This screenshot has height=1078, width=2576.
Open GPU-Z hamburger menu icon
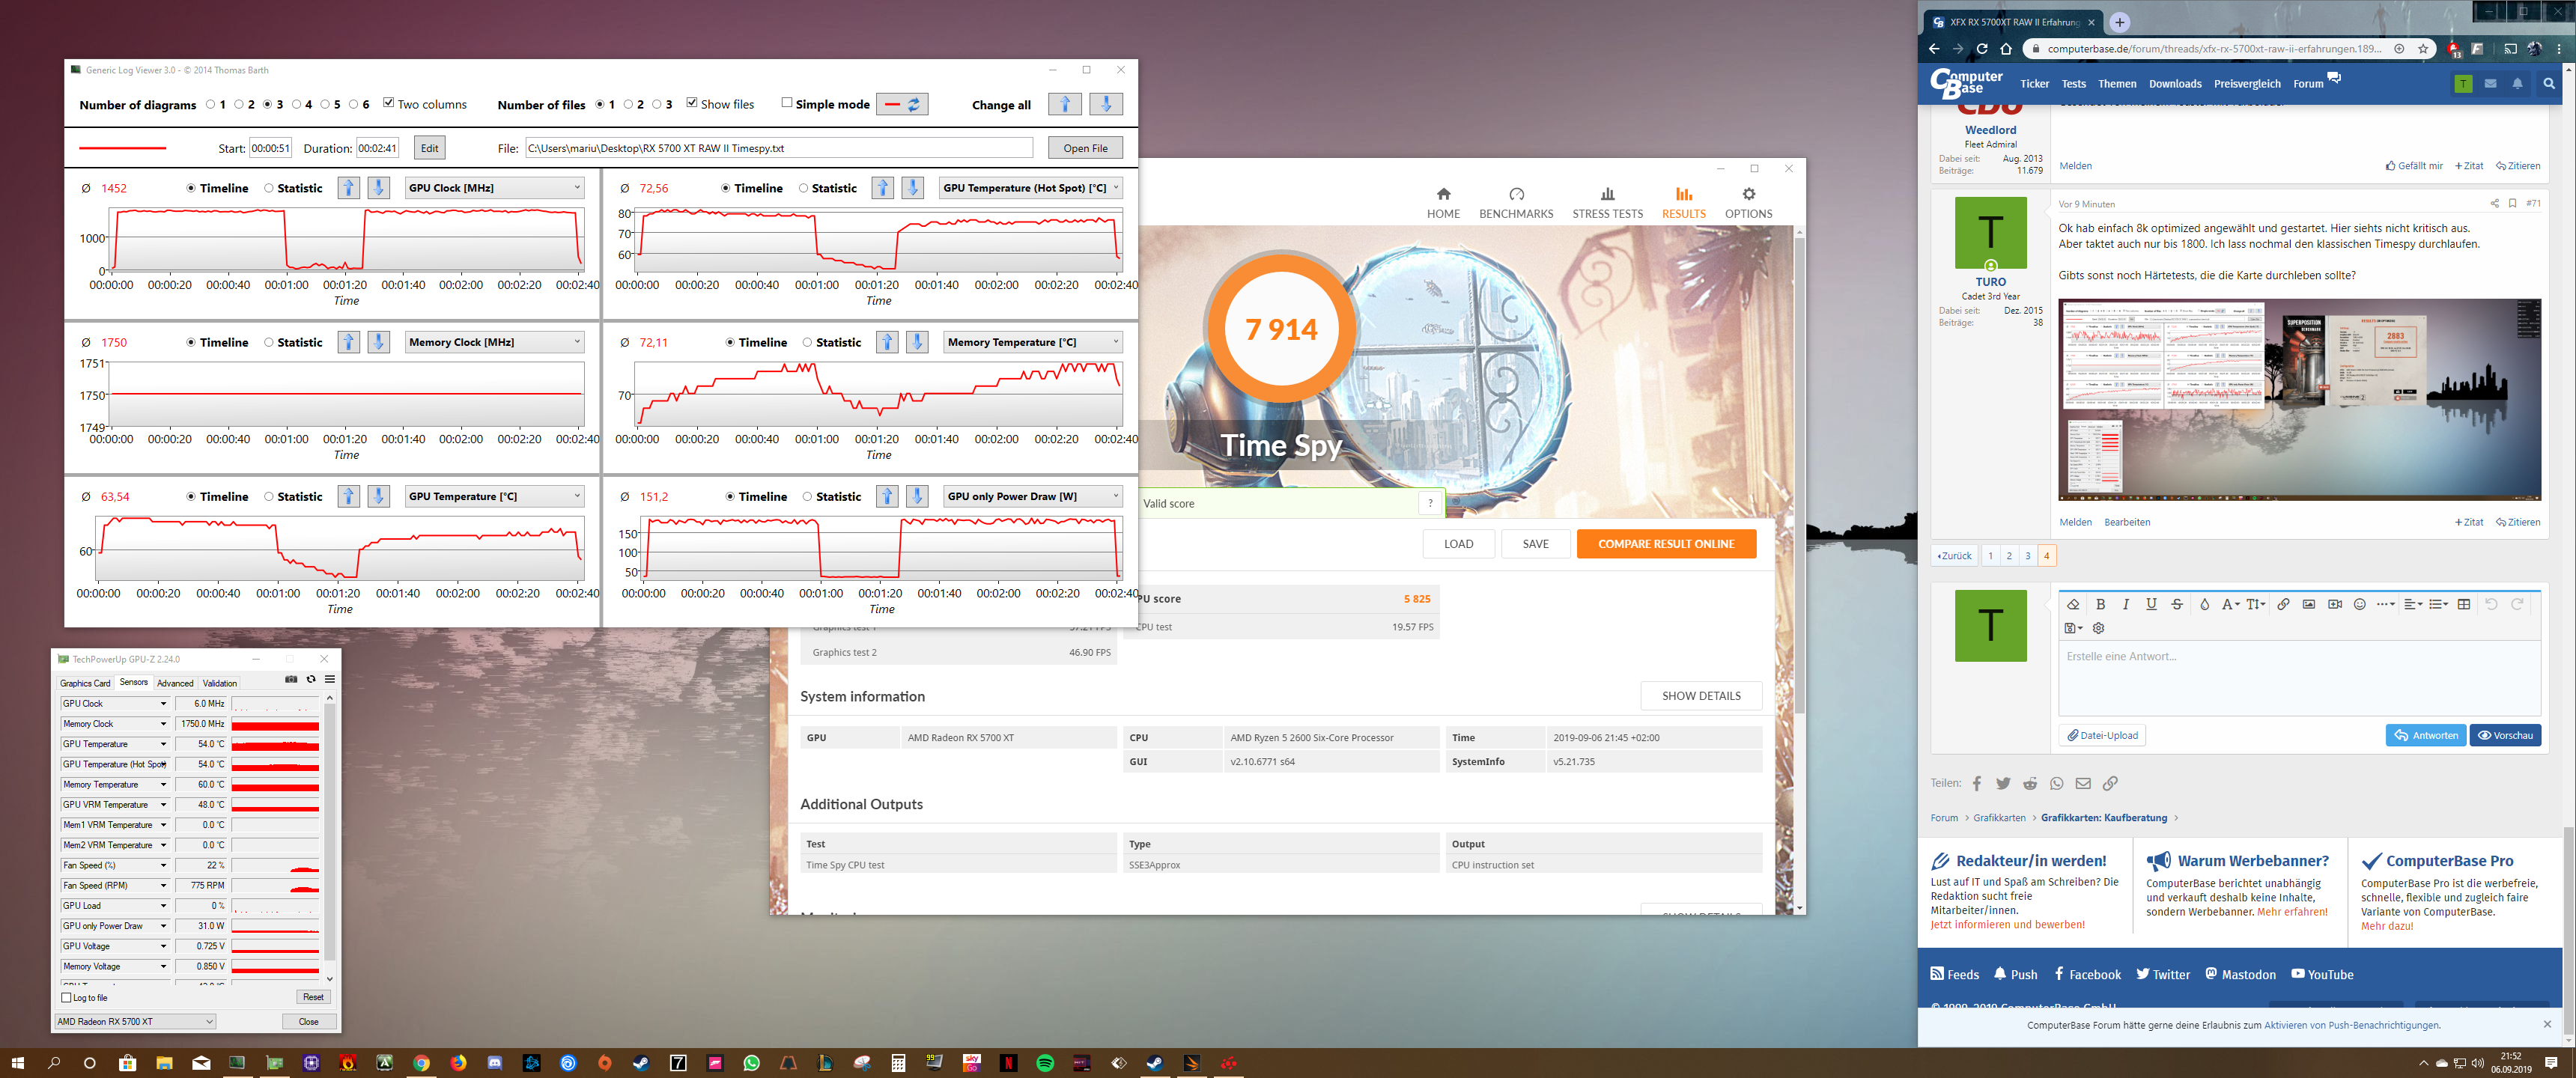(329, 679)
